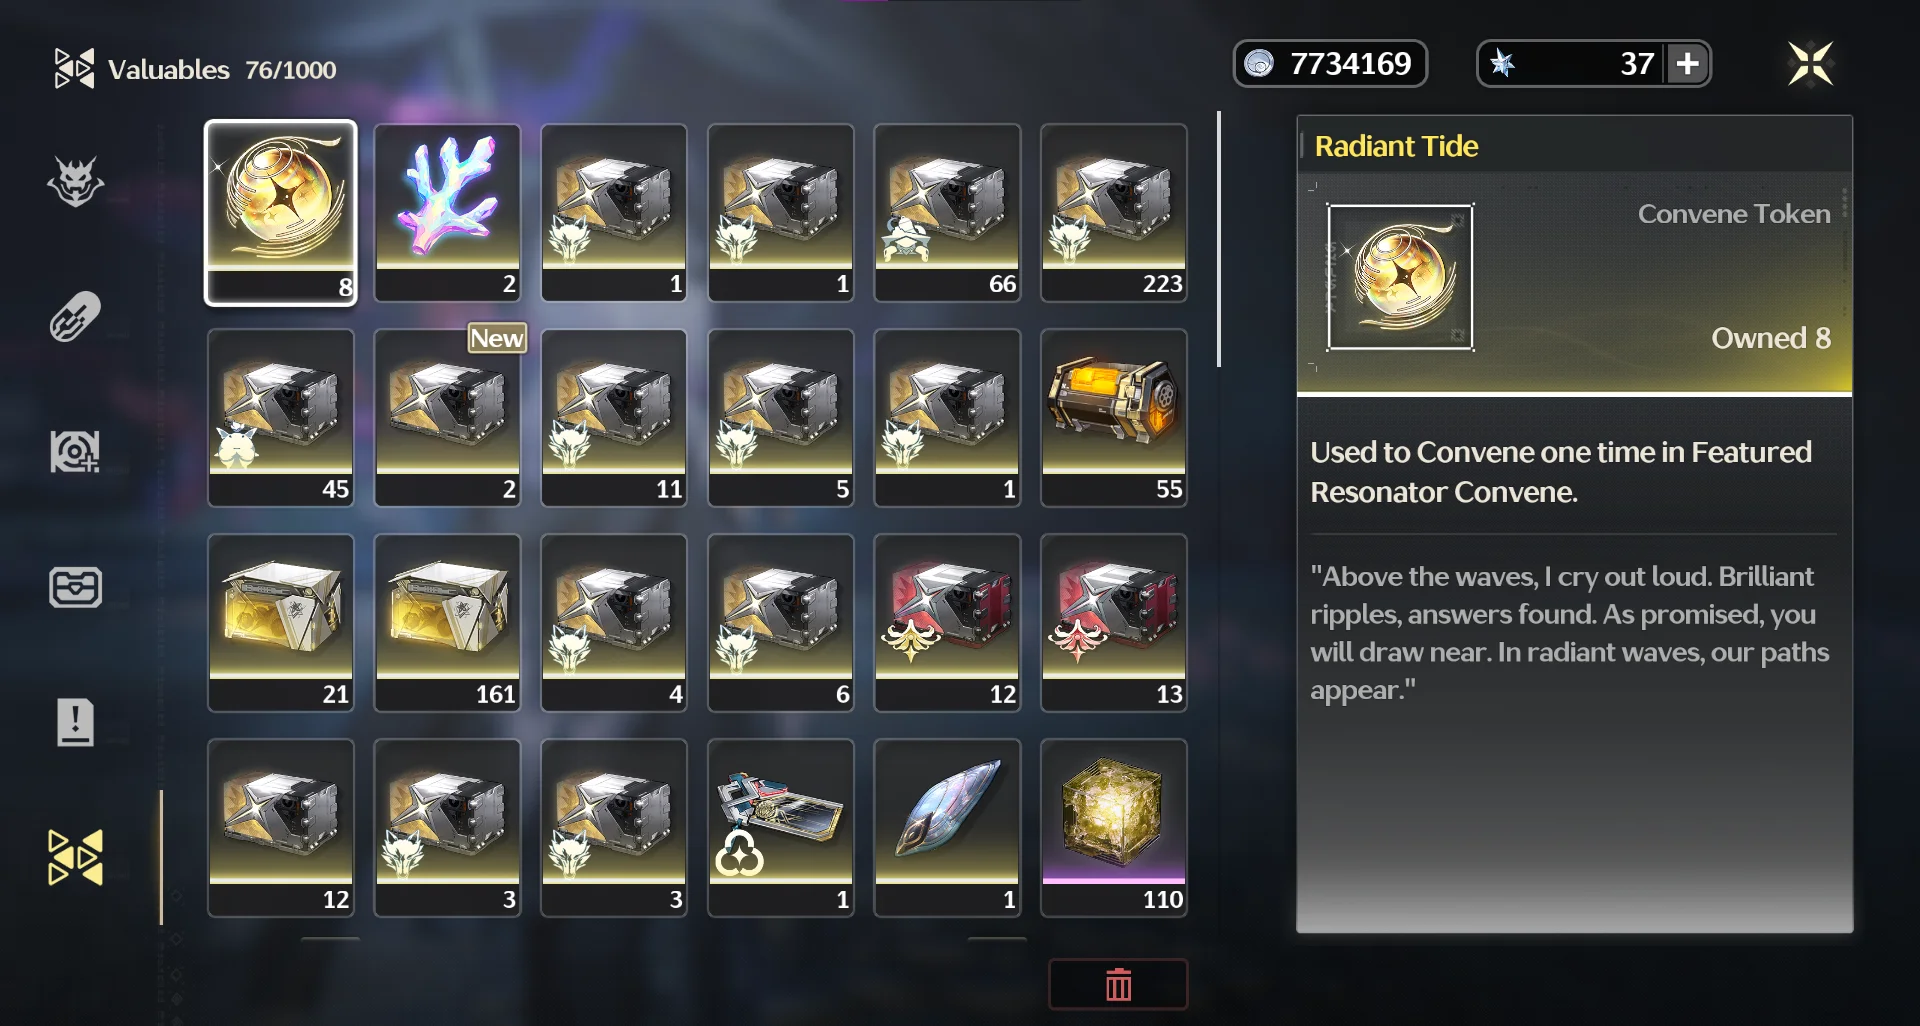
Task: Click the trash can delete button
Action: tap(1118, 985)
